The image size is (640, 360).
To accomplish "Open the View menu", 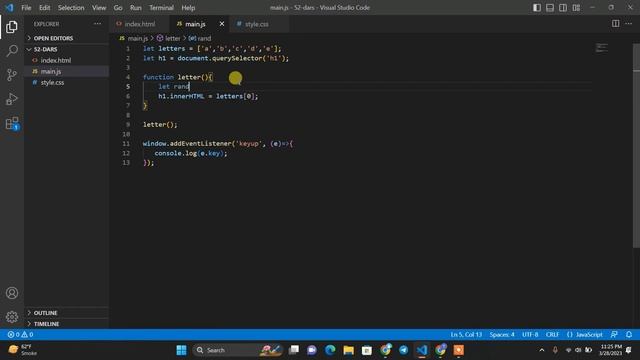I will pyautogui.click(x=99, y=7).
